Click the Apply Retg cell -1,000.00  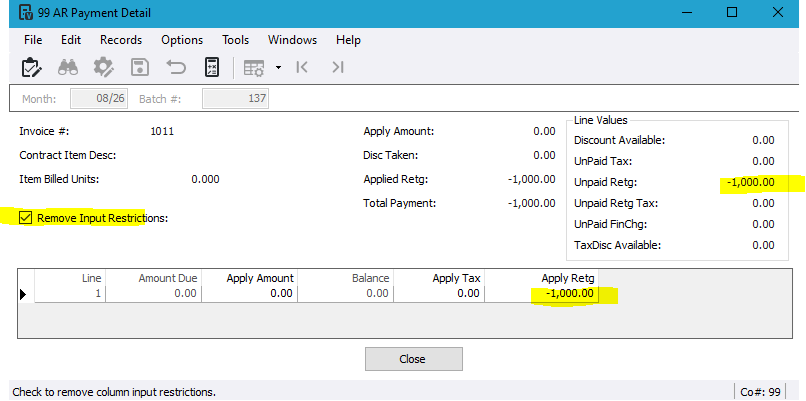(541, 294)
